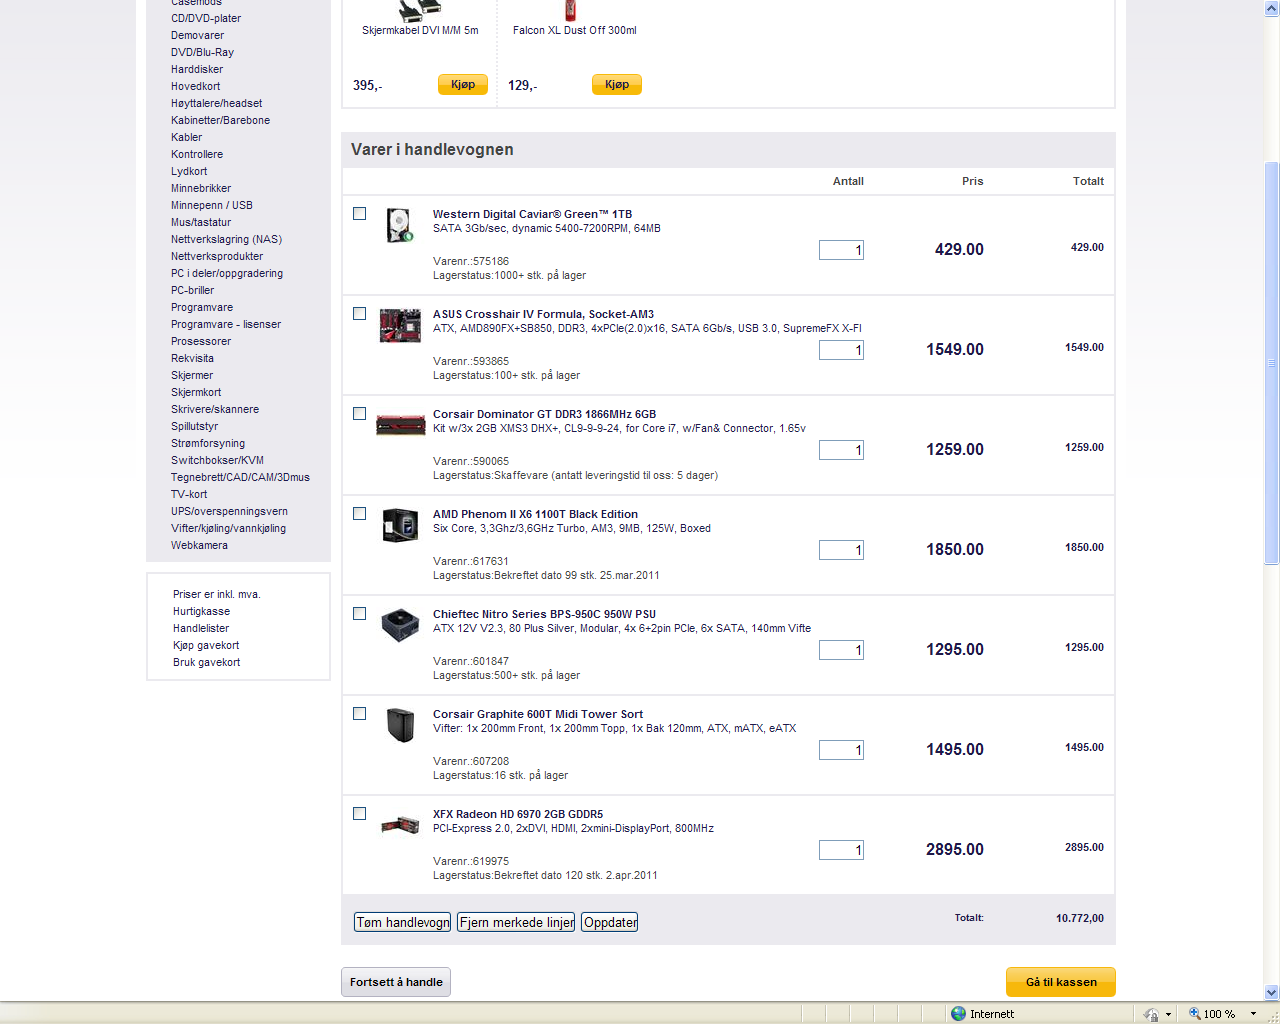Open the Skjermer category
The height and width of the screenshot is (1024, 1280).
tap(192, 376)
